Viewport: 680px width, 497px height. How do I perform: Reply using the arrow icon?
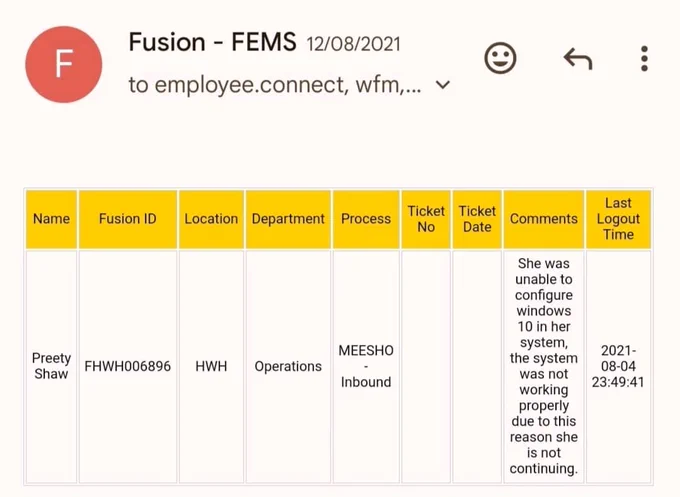tap(578, 58)
